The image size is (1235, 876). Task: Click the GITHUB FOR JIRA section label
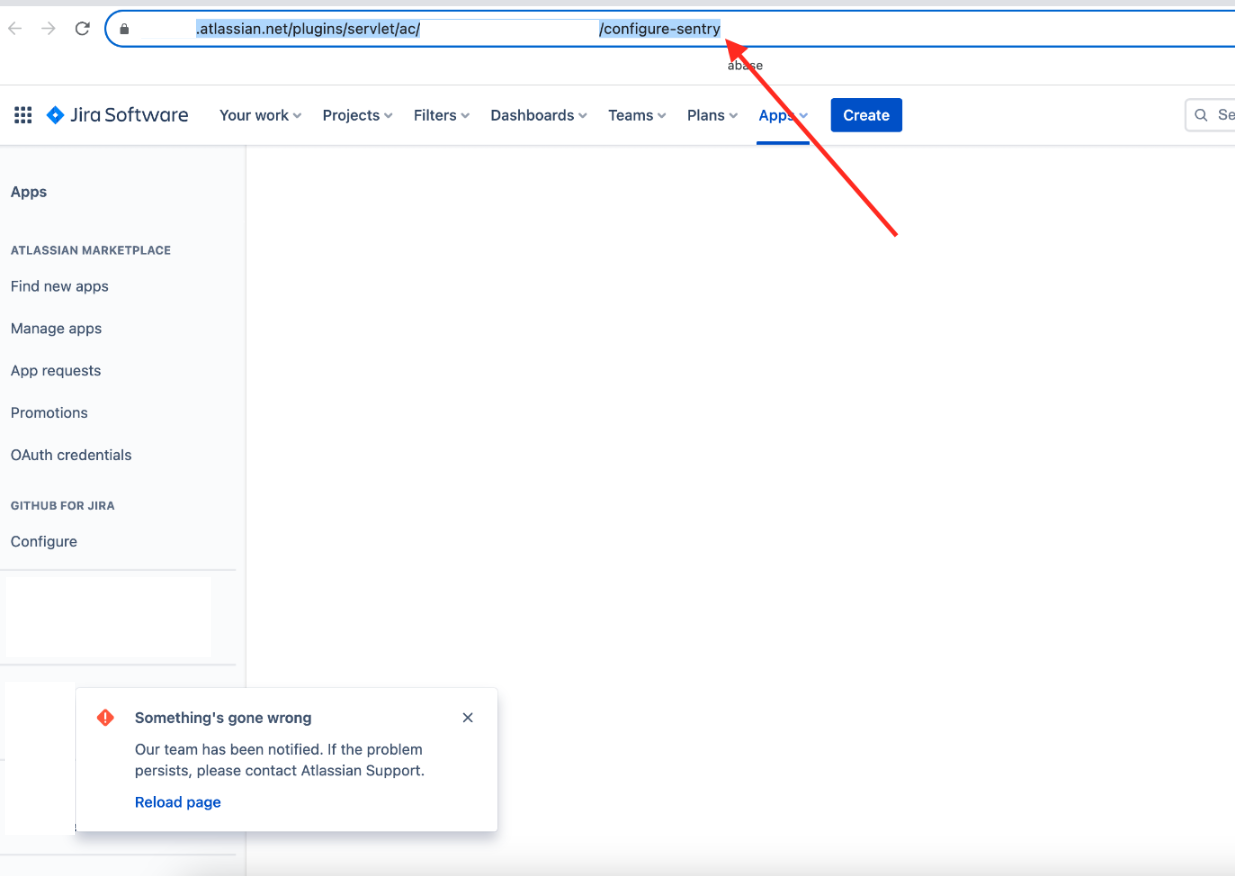point(63,505)
